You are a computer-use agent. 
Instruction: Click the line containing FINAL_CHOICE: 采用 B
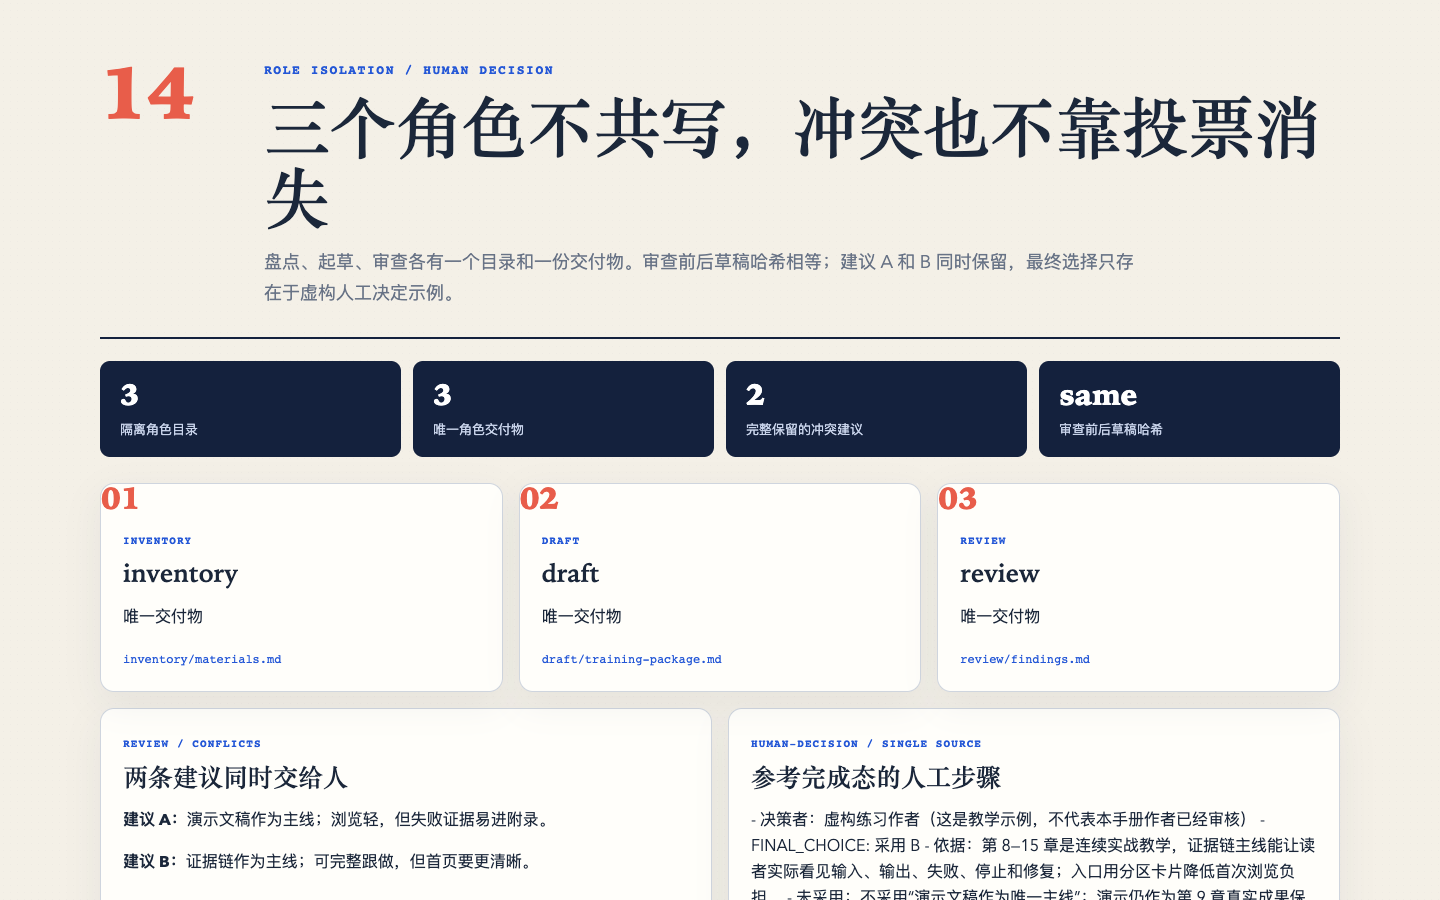[x=1033, y=845]
